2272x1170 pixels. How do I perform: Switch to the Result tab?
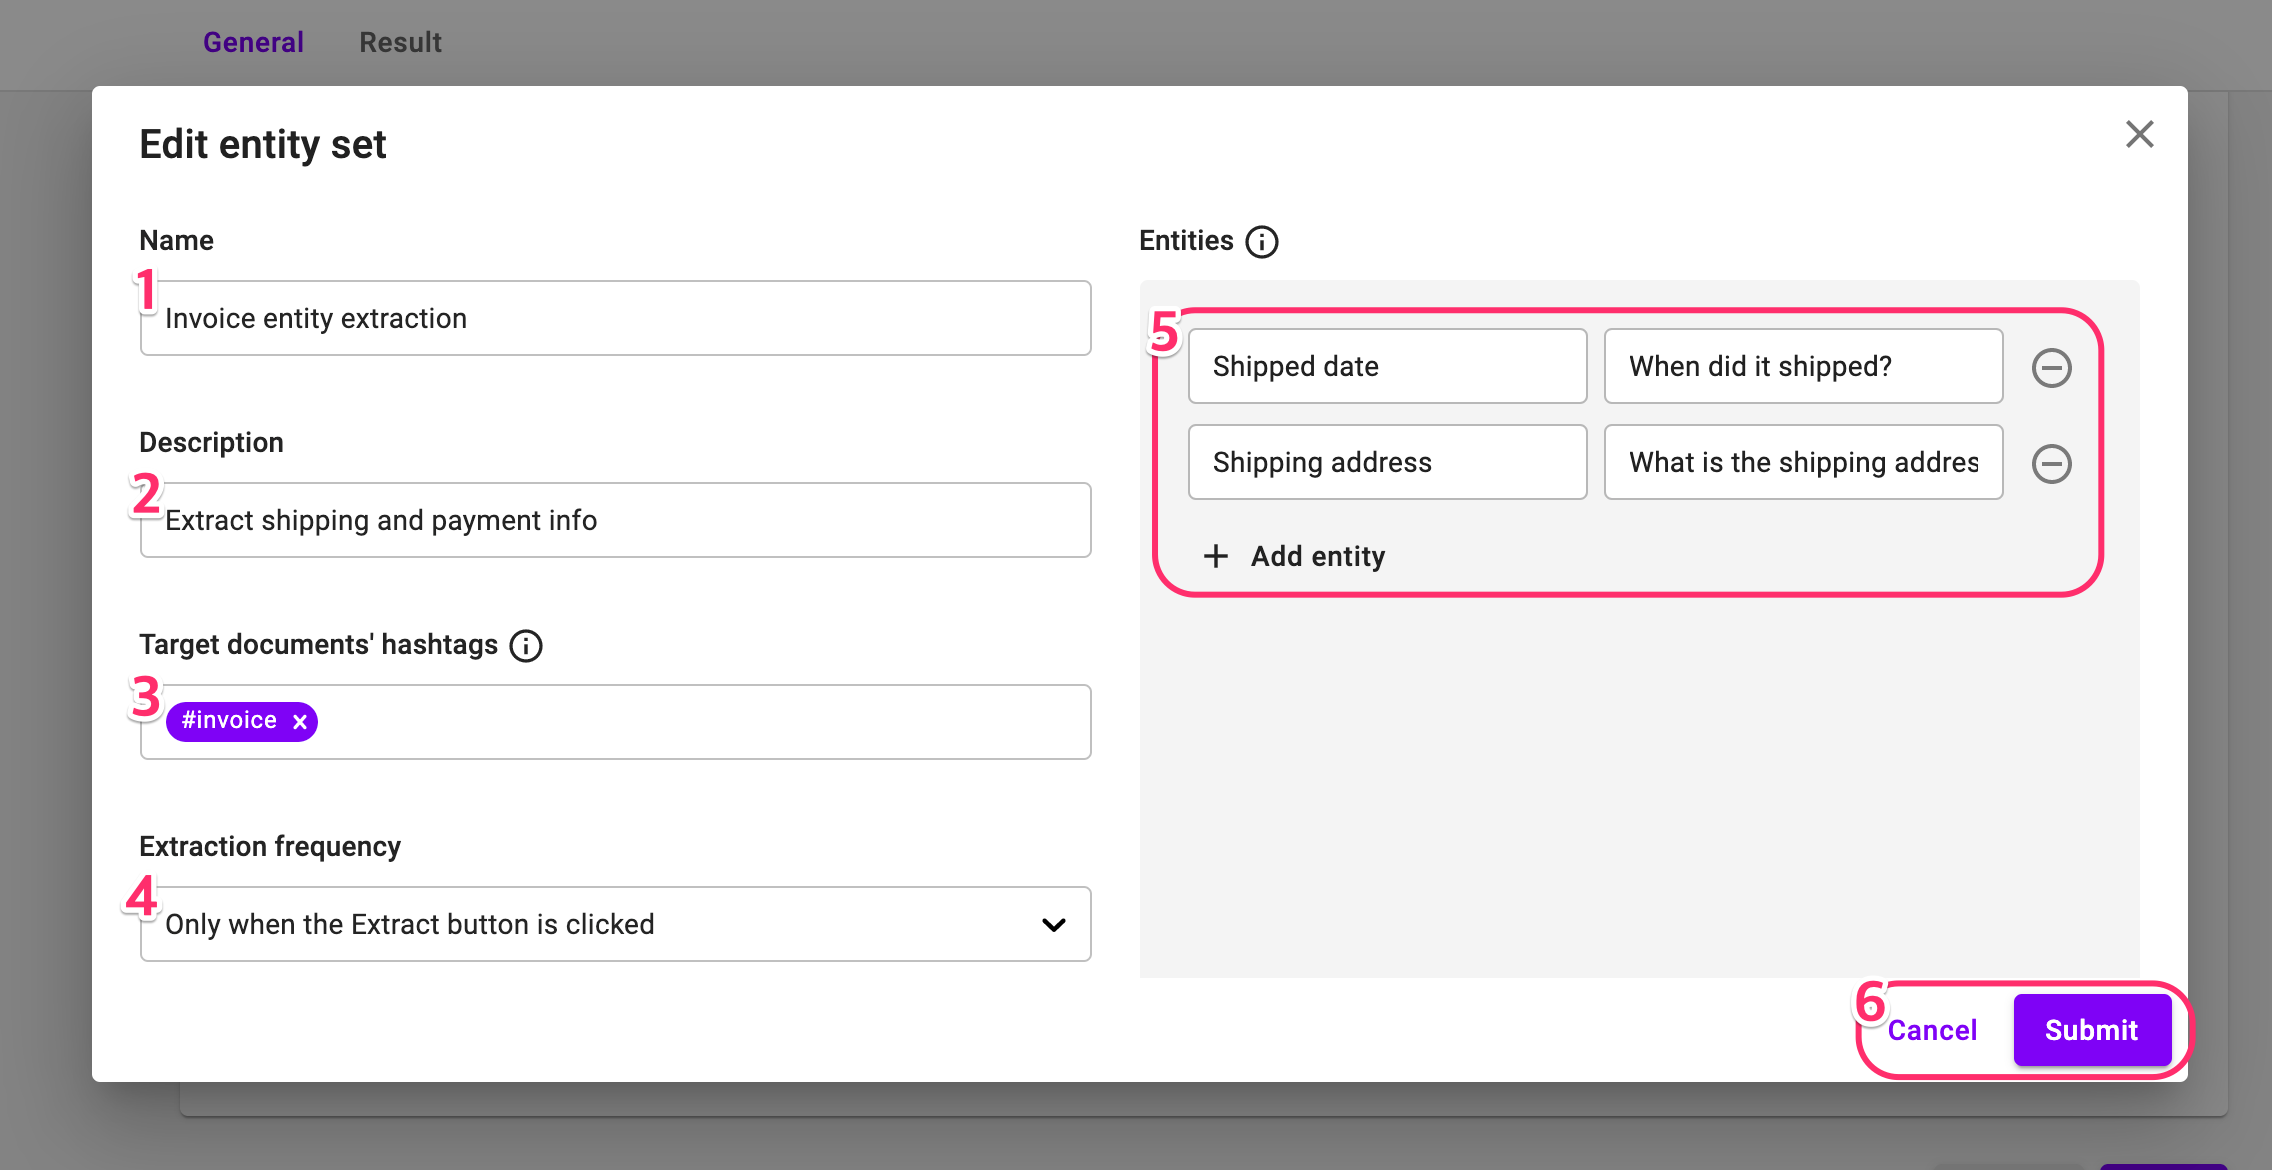click(400, 42)
